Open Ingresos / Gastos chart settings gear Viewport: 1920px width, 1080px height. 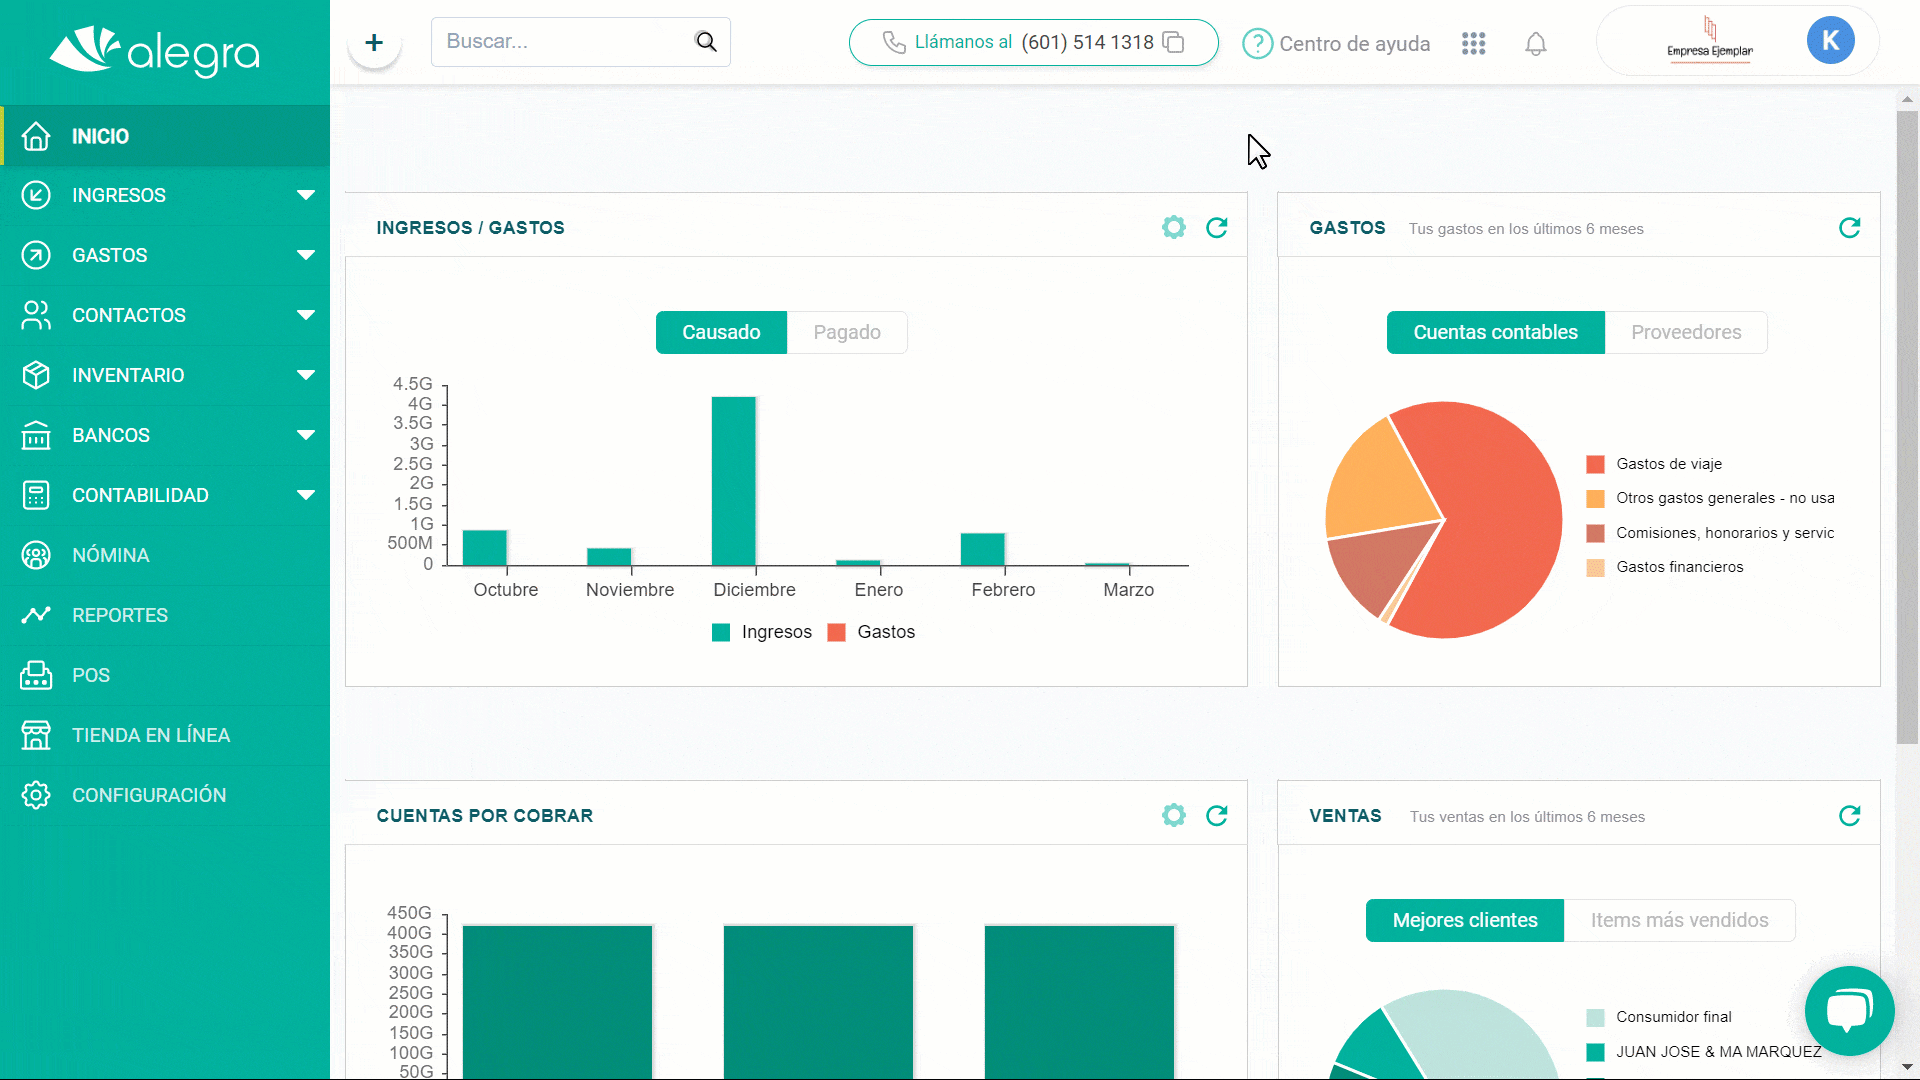point(1174,228)
